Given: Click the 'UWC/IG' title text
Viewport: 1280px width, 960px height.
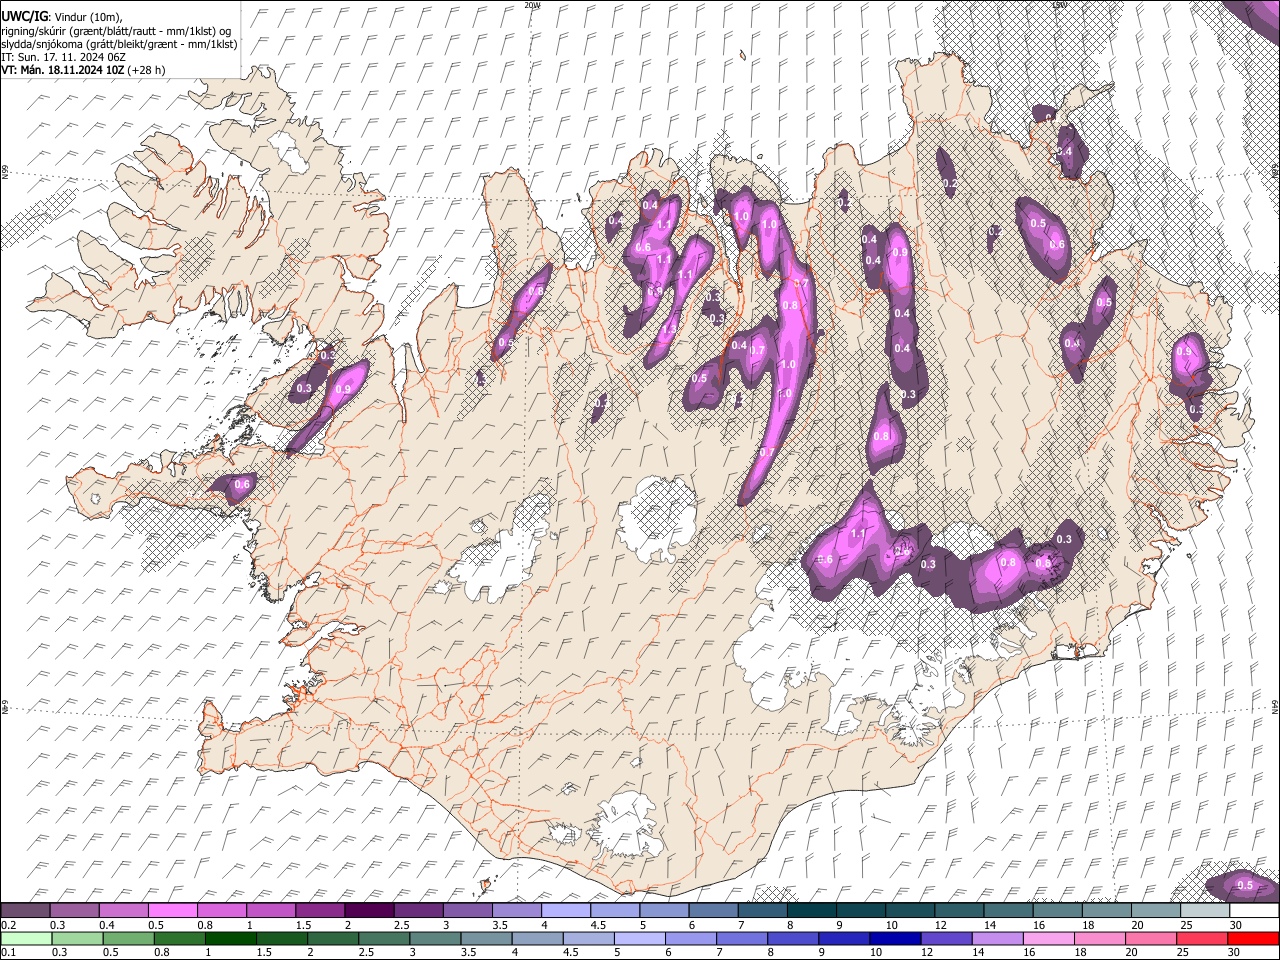Looking at the screenshot, I should click(x=23, y=16).
